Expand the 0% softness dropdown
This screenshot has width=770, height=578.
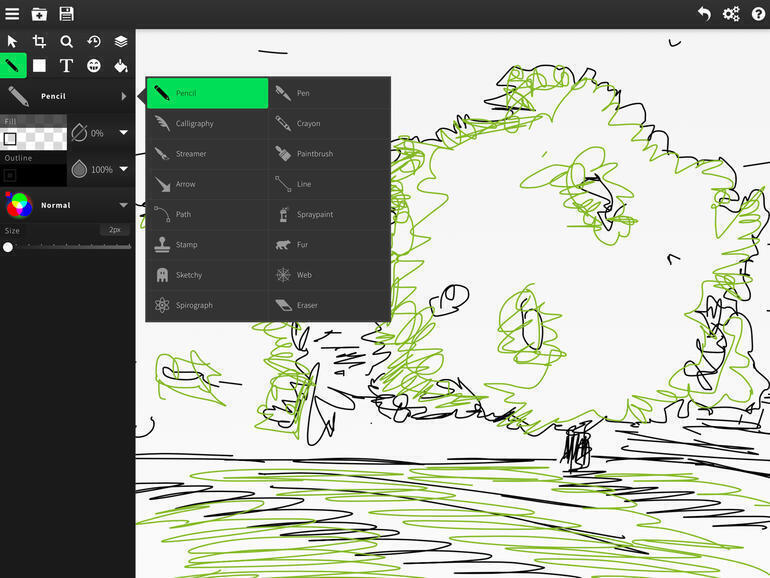click(x=124, y=133)
